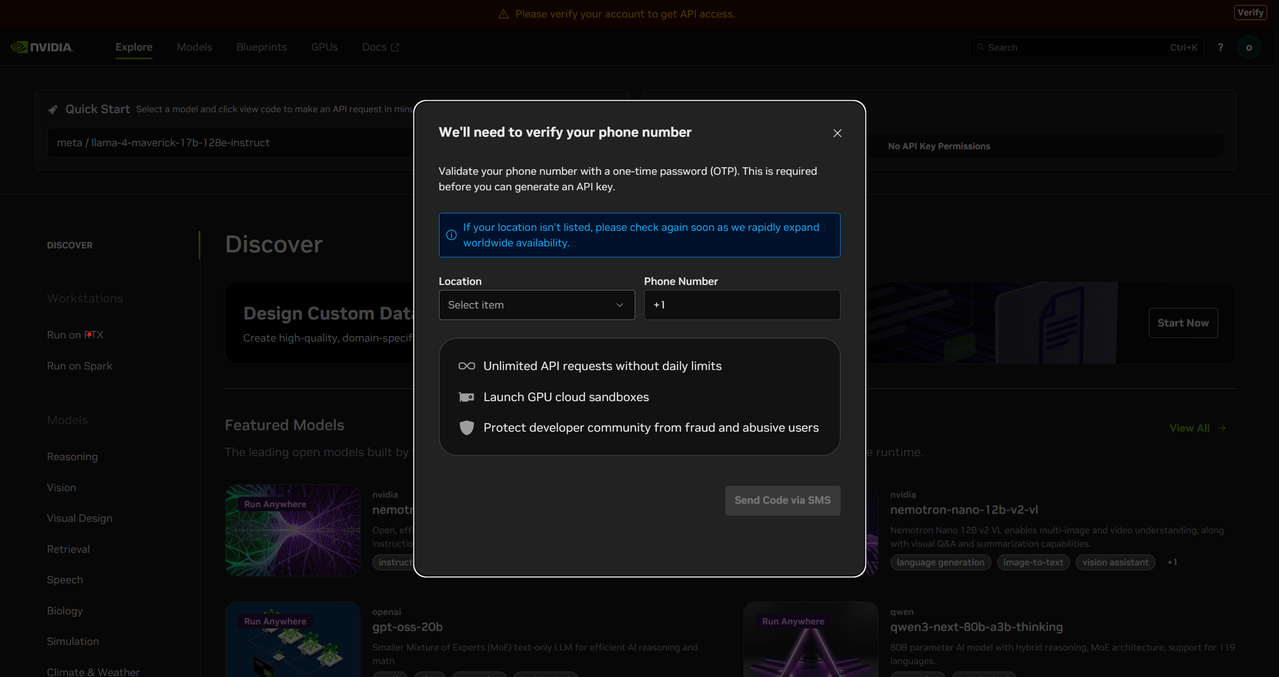Click the View All link

pos(1198,428)
